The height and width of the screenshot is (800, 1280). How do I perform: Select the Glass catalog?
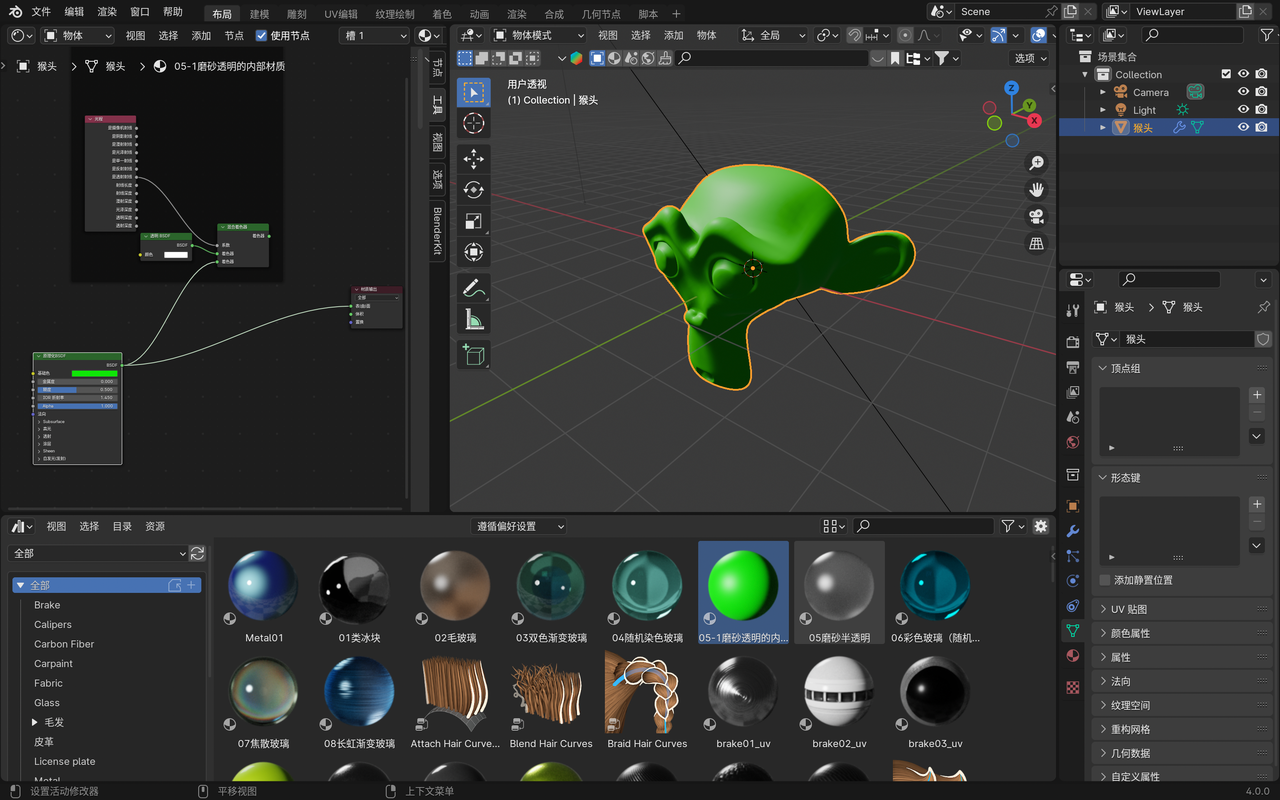47,703
